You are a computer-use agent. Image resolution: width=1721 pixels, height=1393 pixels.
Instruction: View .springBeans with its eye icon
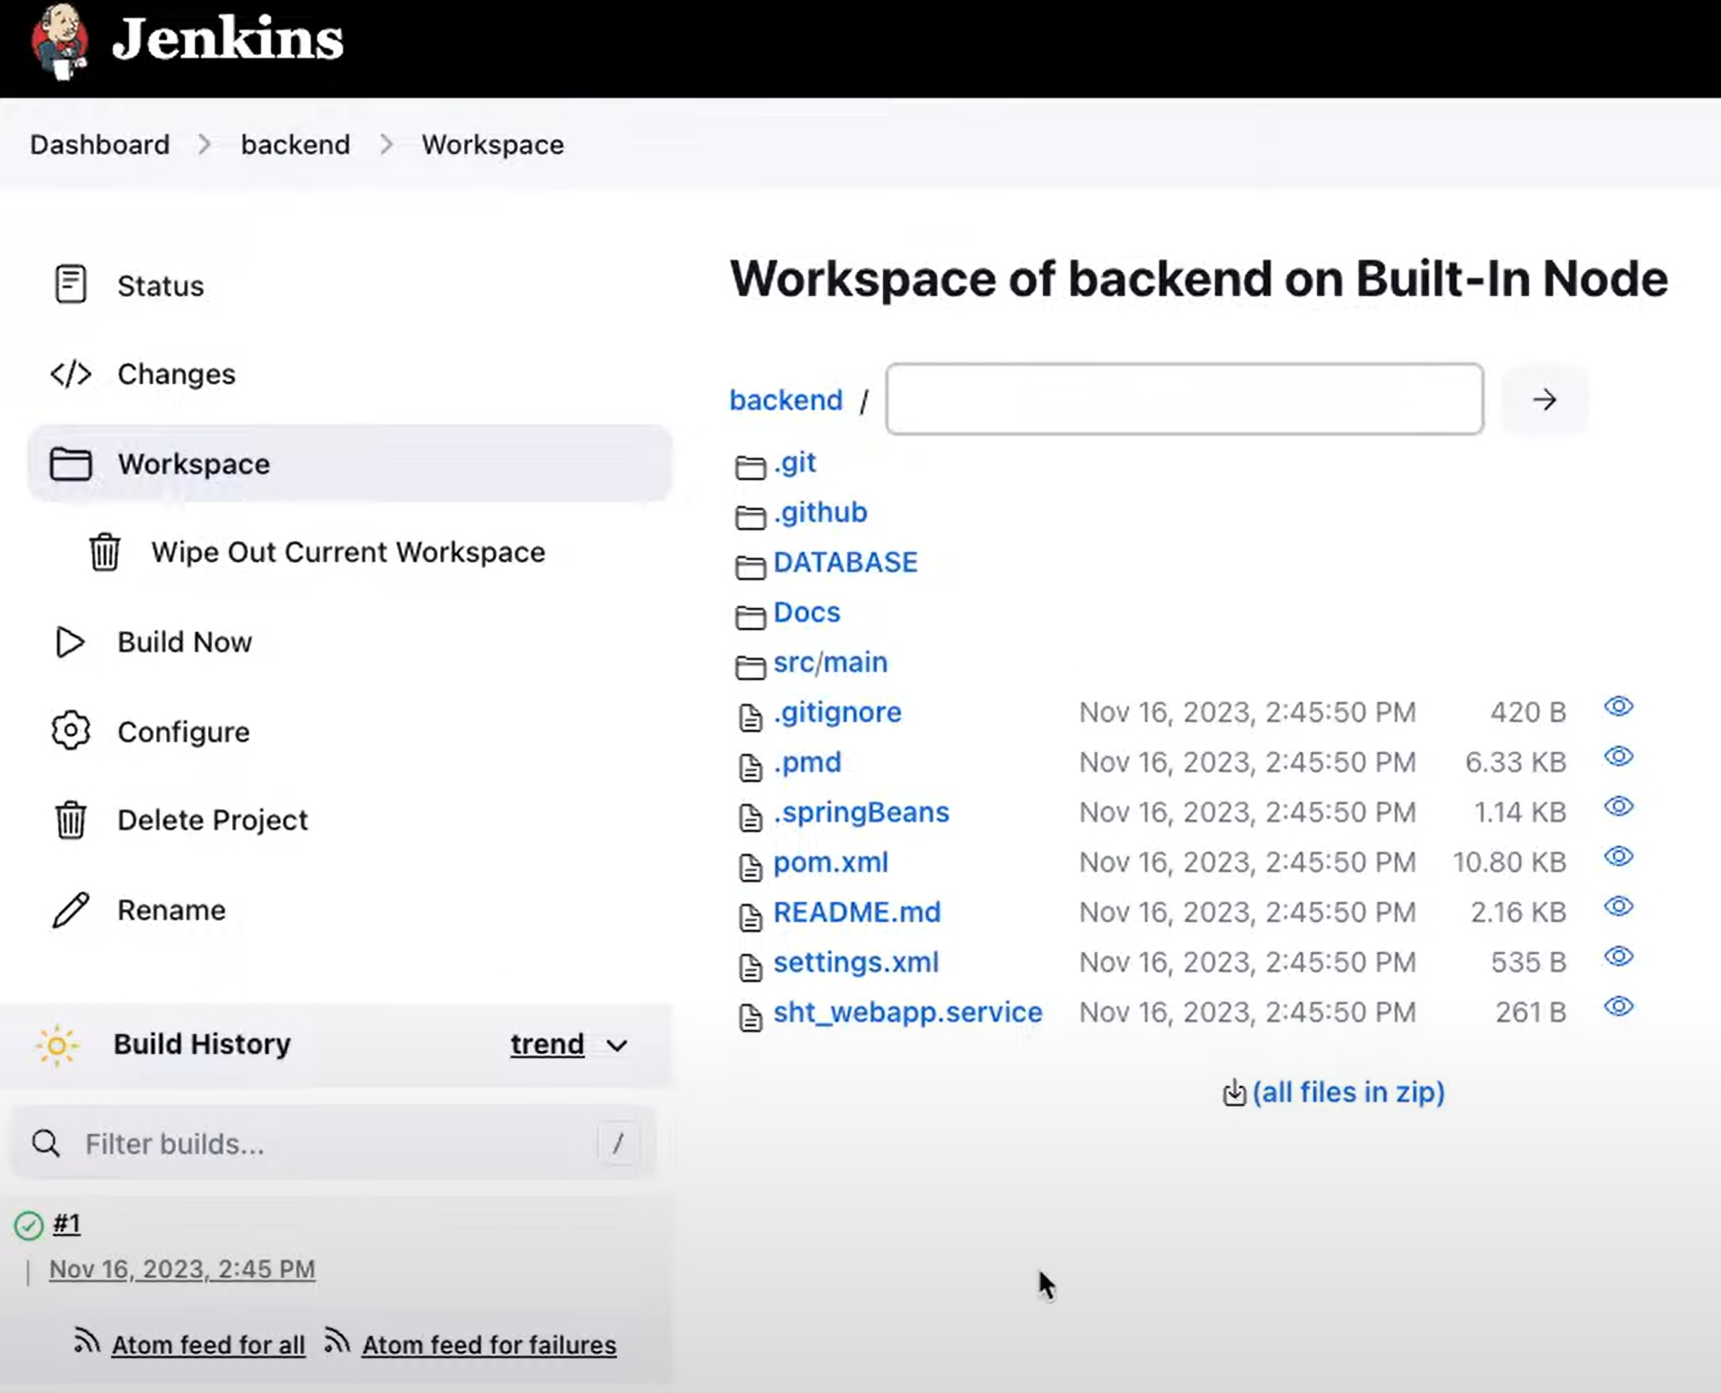point(1619,807)
